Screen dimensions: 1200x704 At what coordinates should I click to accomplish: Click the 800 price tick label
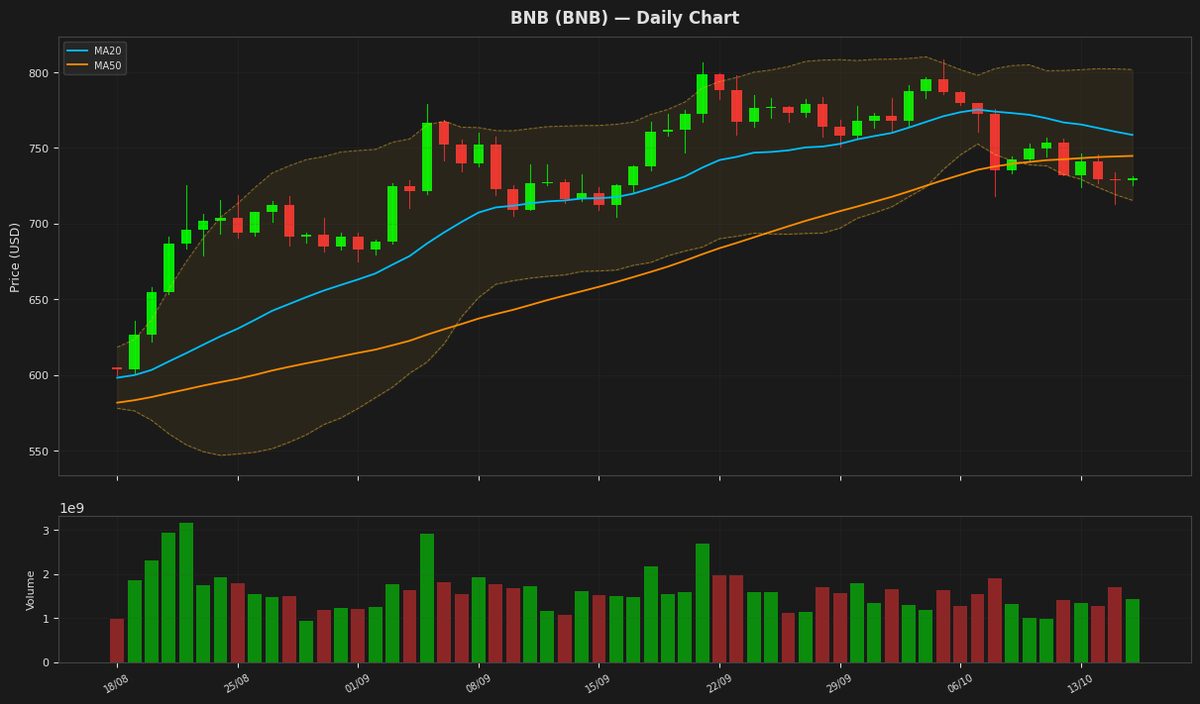click(39, 73)
